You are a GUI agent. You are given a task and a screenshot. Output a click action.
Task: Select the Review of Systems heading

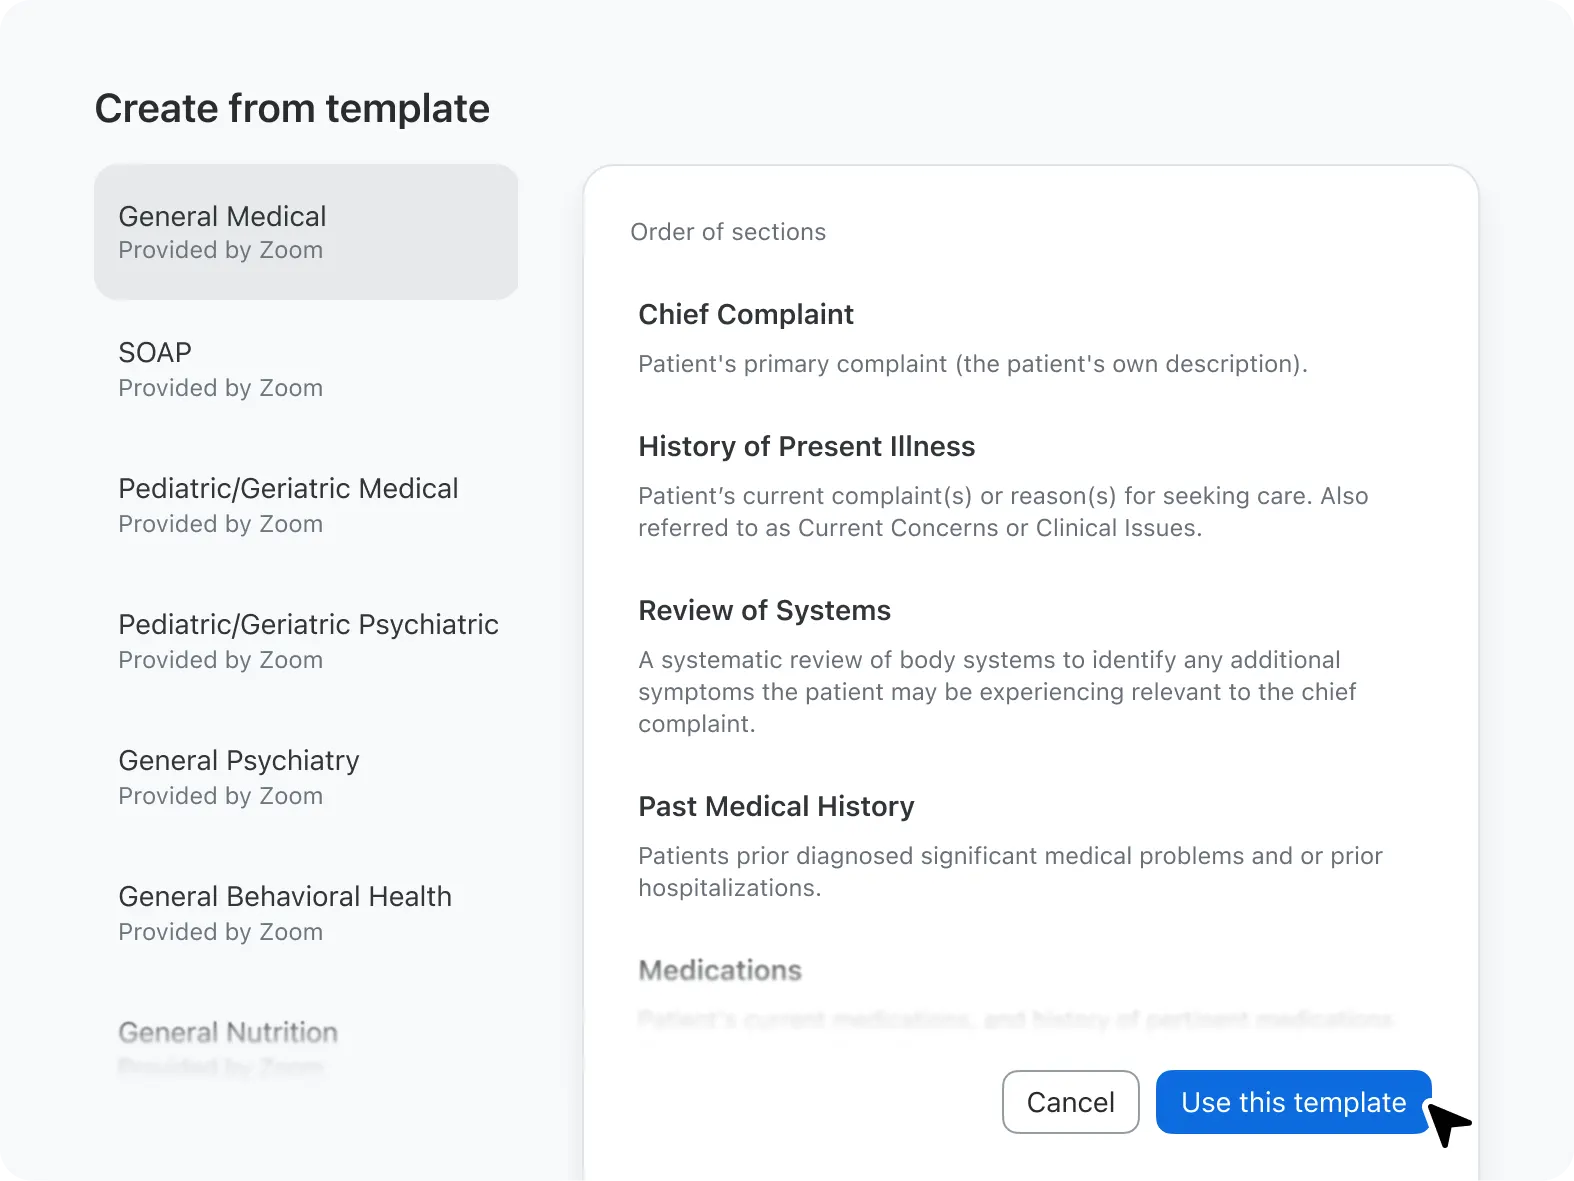[764, 611]
